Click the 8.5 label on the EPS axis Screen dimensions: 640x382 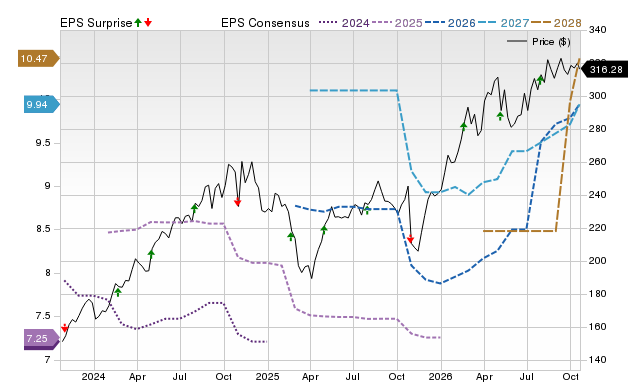(43, 229)
